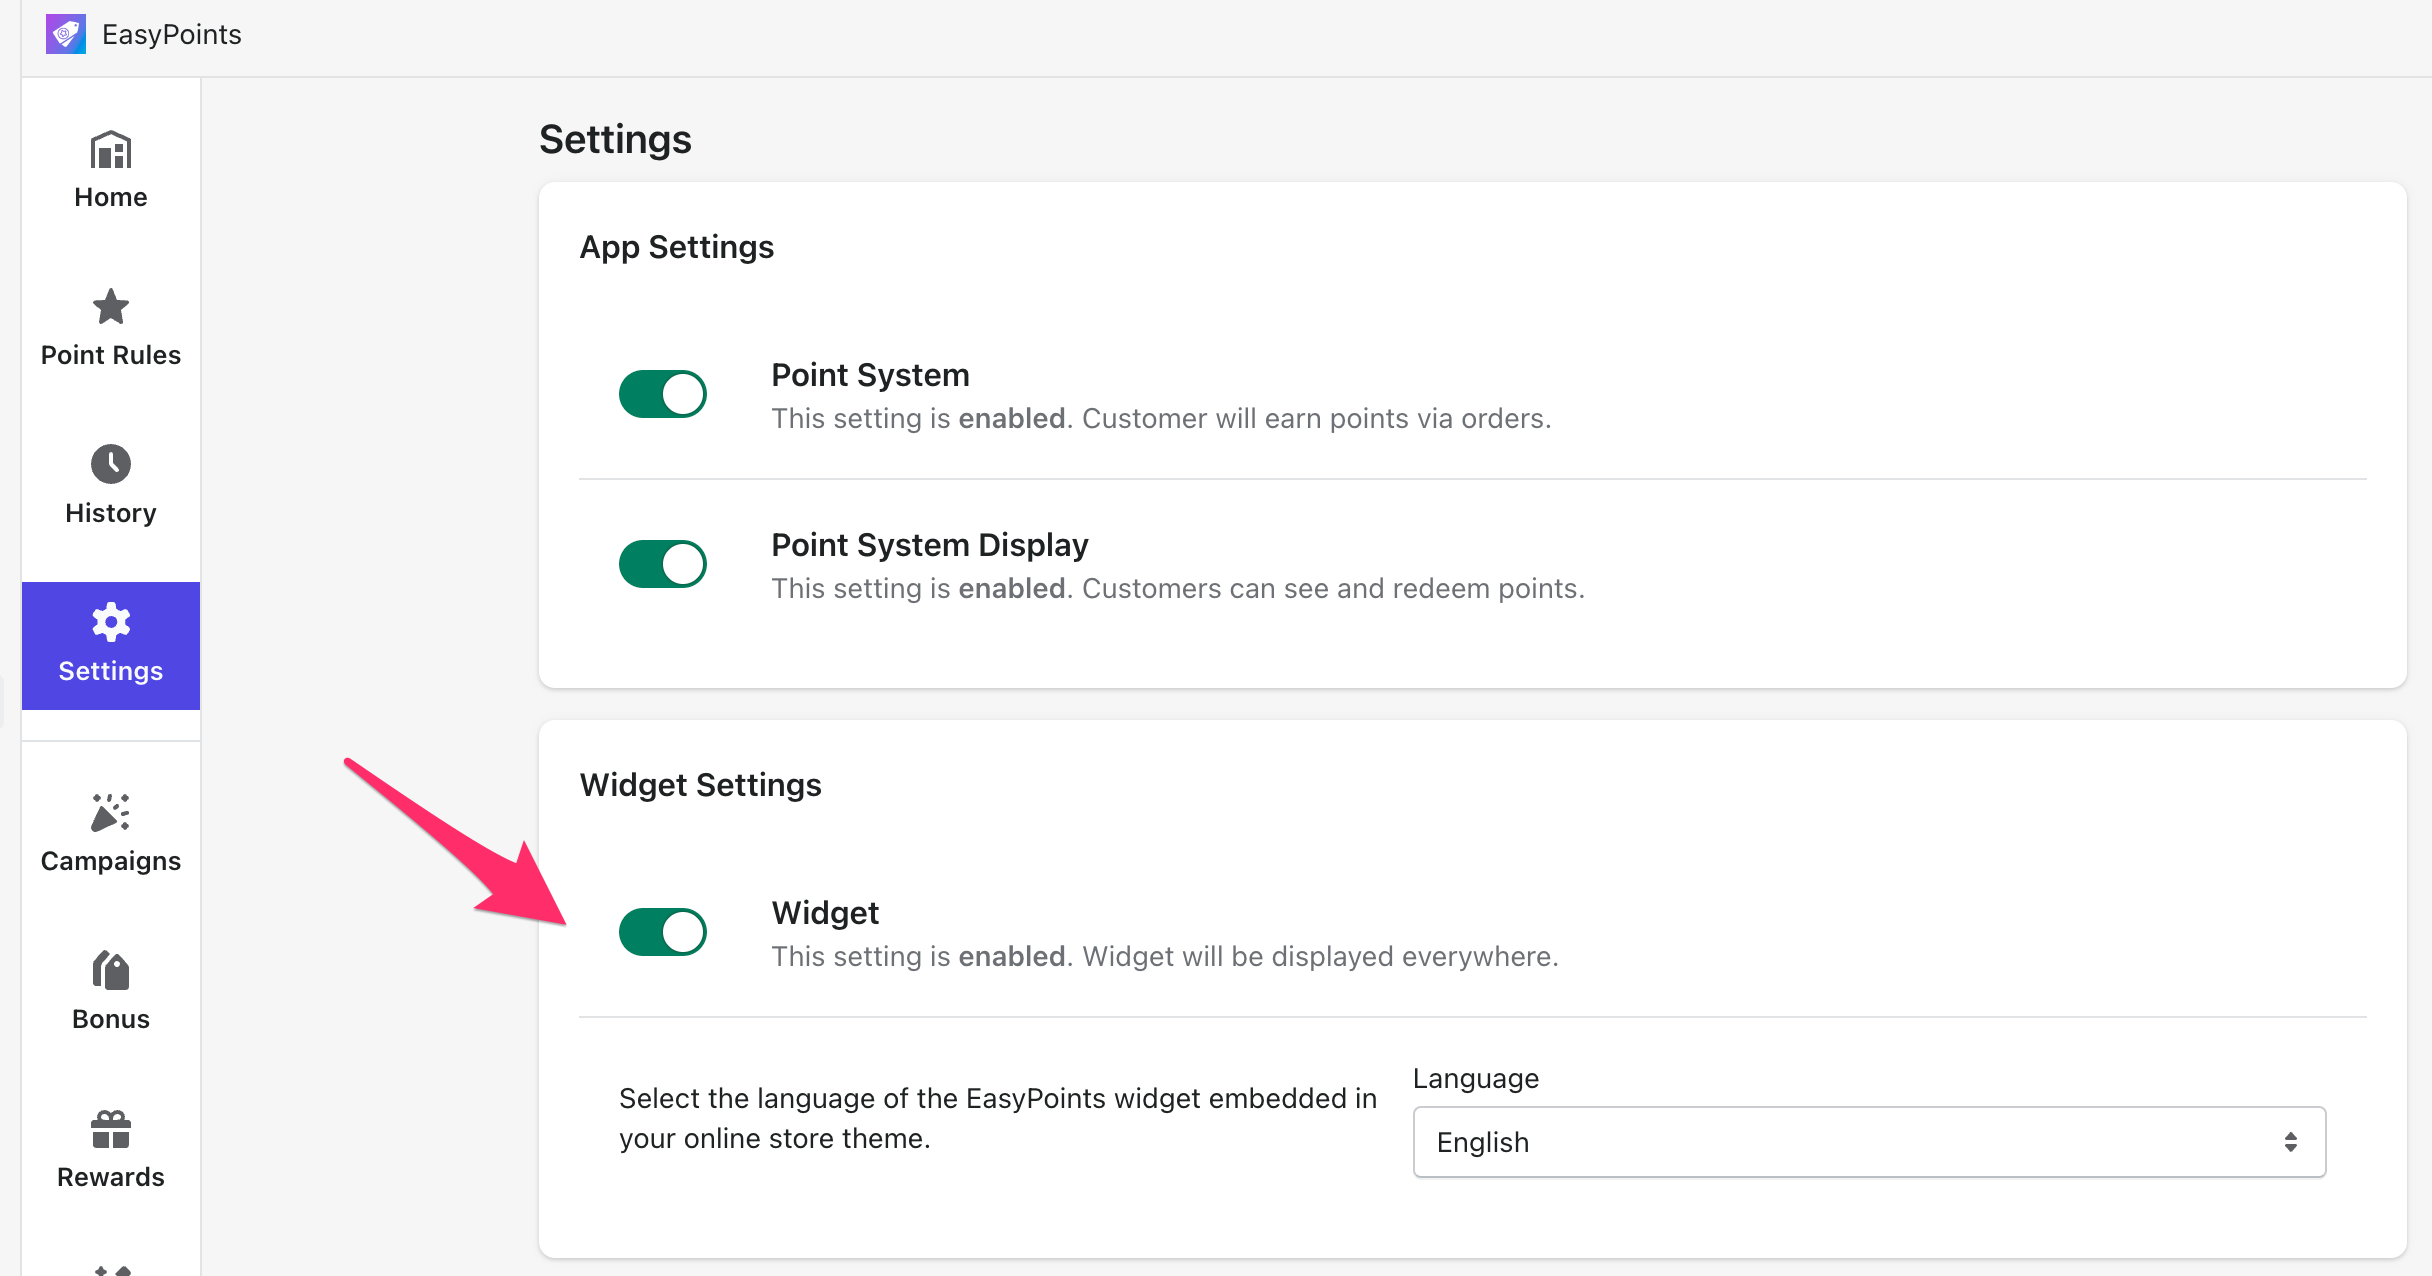Switch off the Widget toggle
Viewport: 2432px width, 1276px height.
click(x=662, y=932)
